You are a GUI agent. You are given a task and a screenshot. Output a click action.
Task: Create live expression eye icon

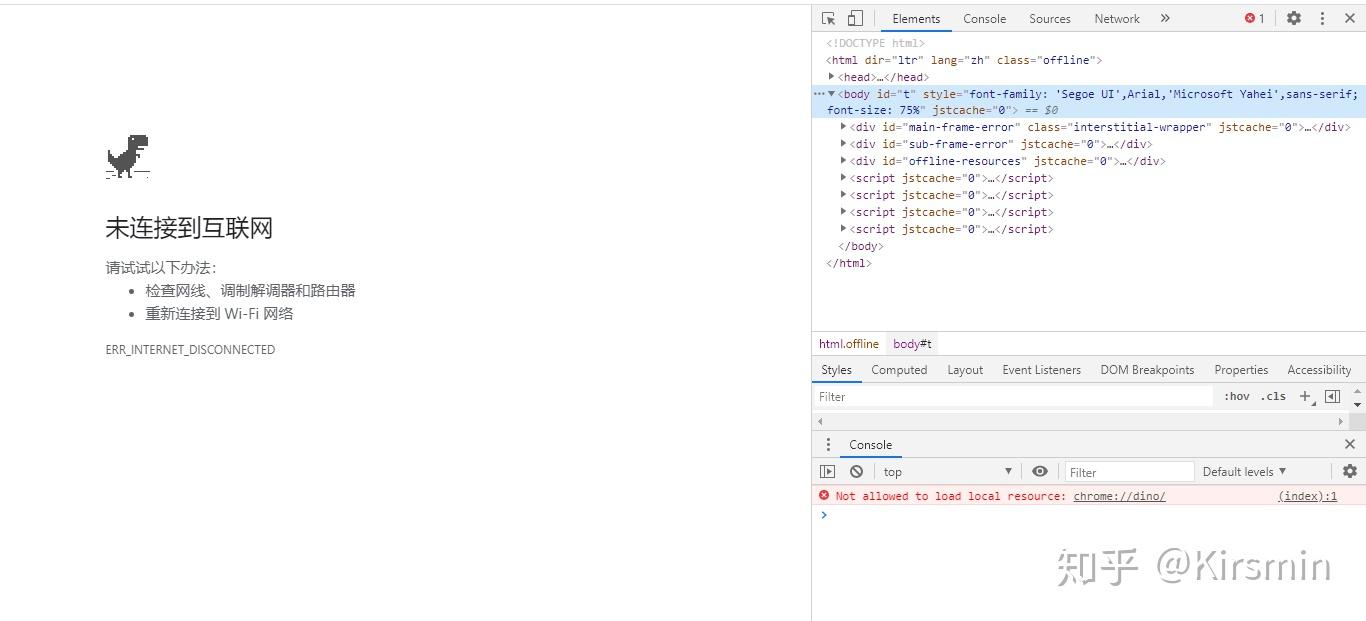pyautogui.click(x=1040, y=472)
